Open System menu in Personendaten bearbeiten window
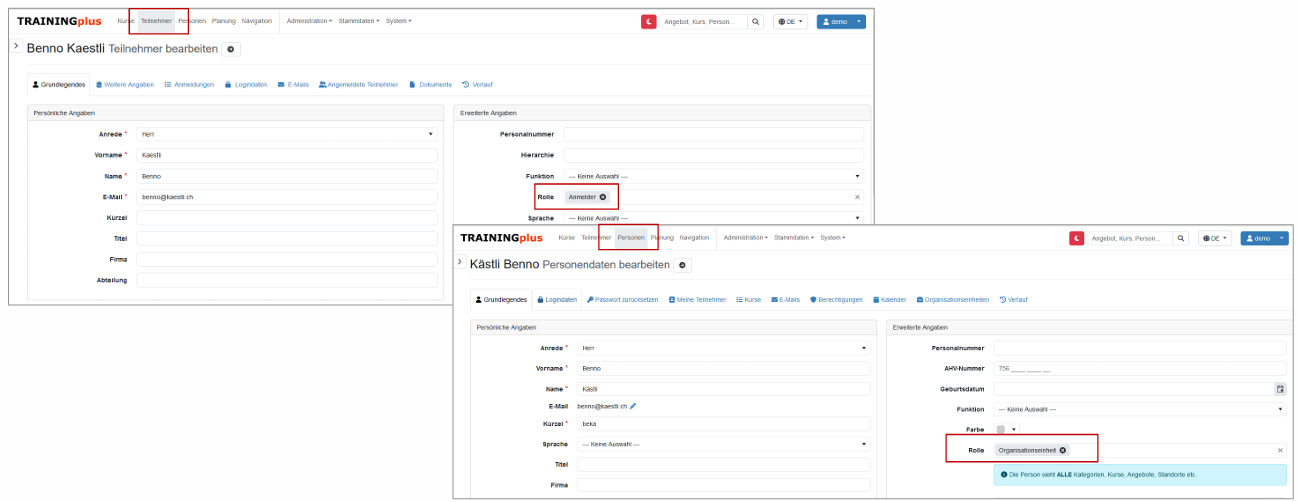Viewport: 1298px width, 502px height. click(x=835, y=238)
